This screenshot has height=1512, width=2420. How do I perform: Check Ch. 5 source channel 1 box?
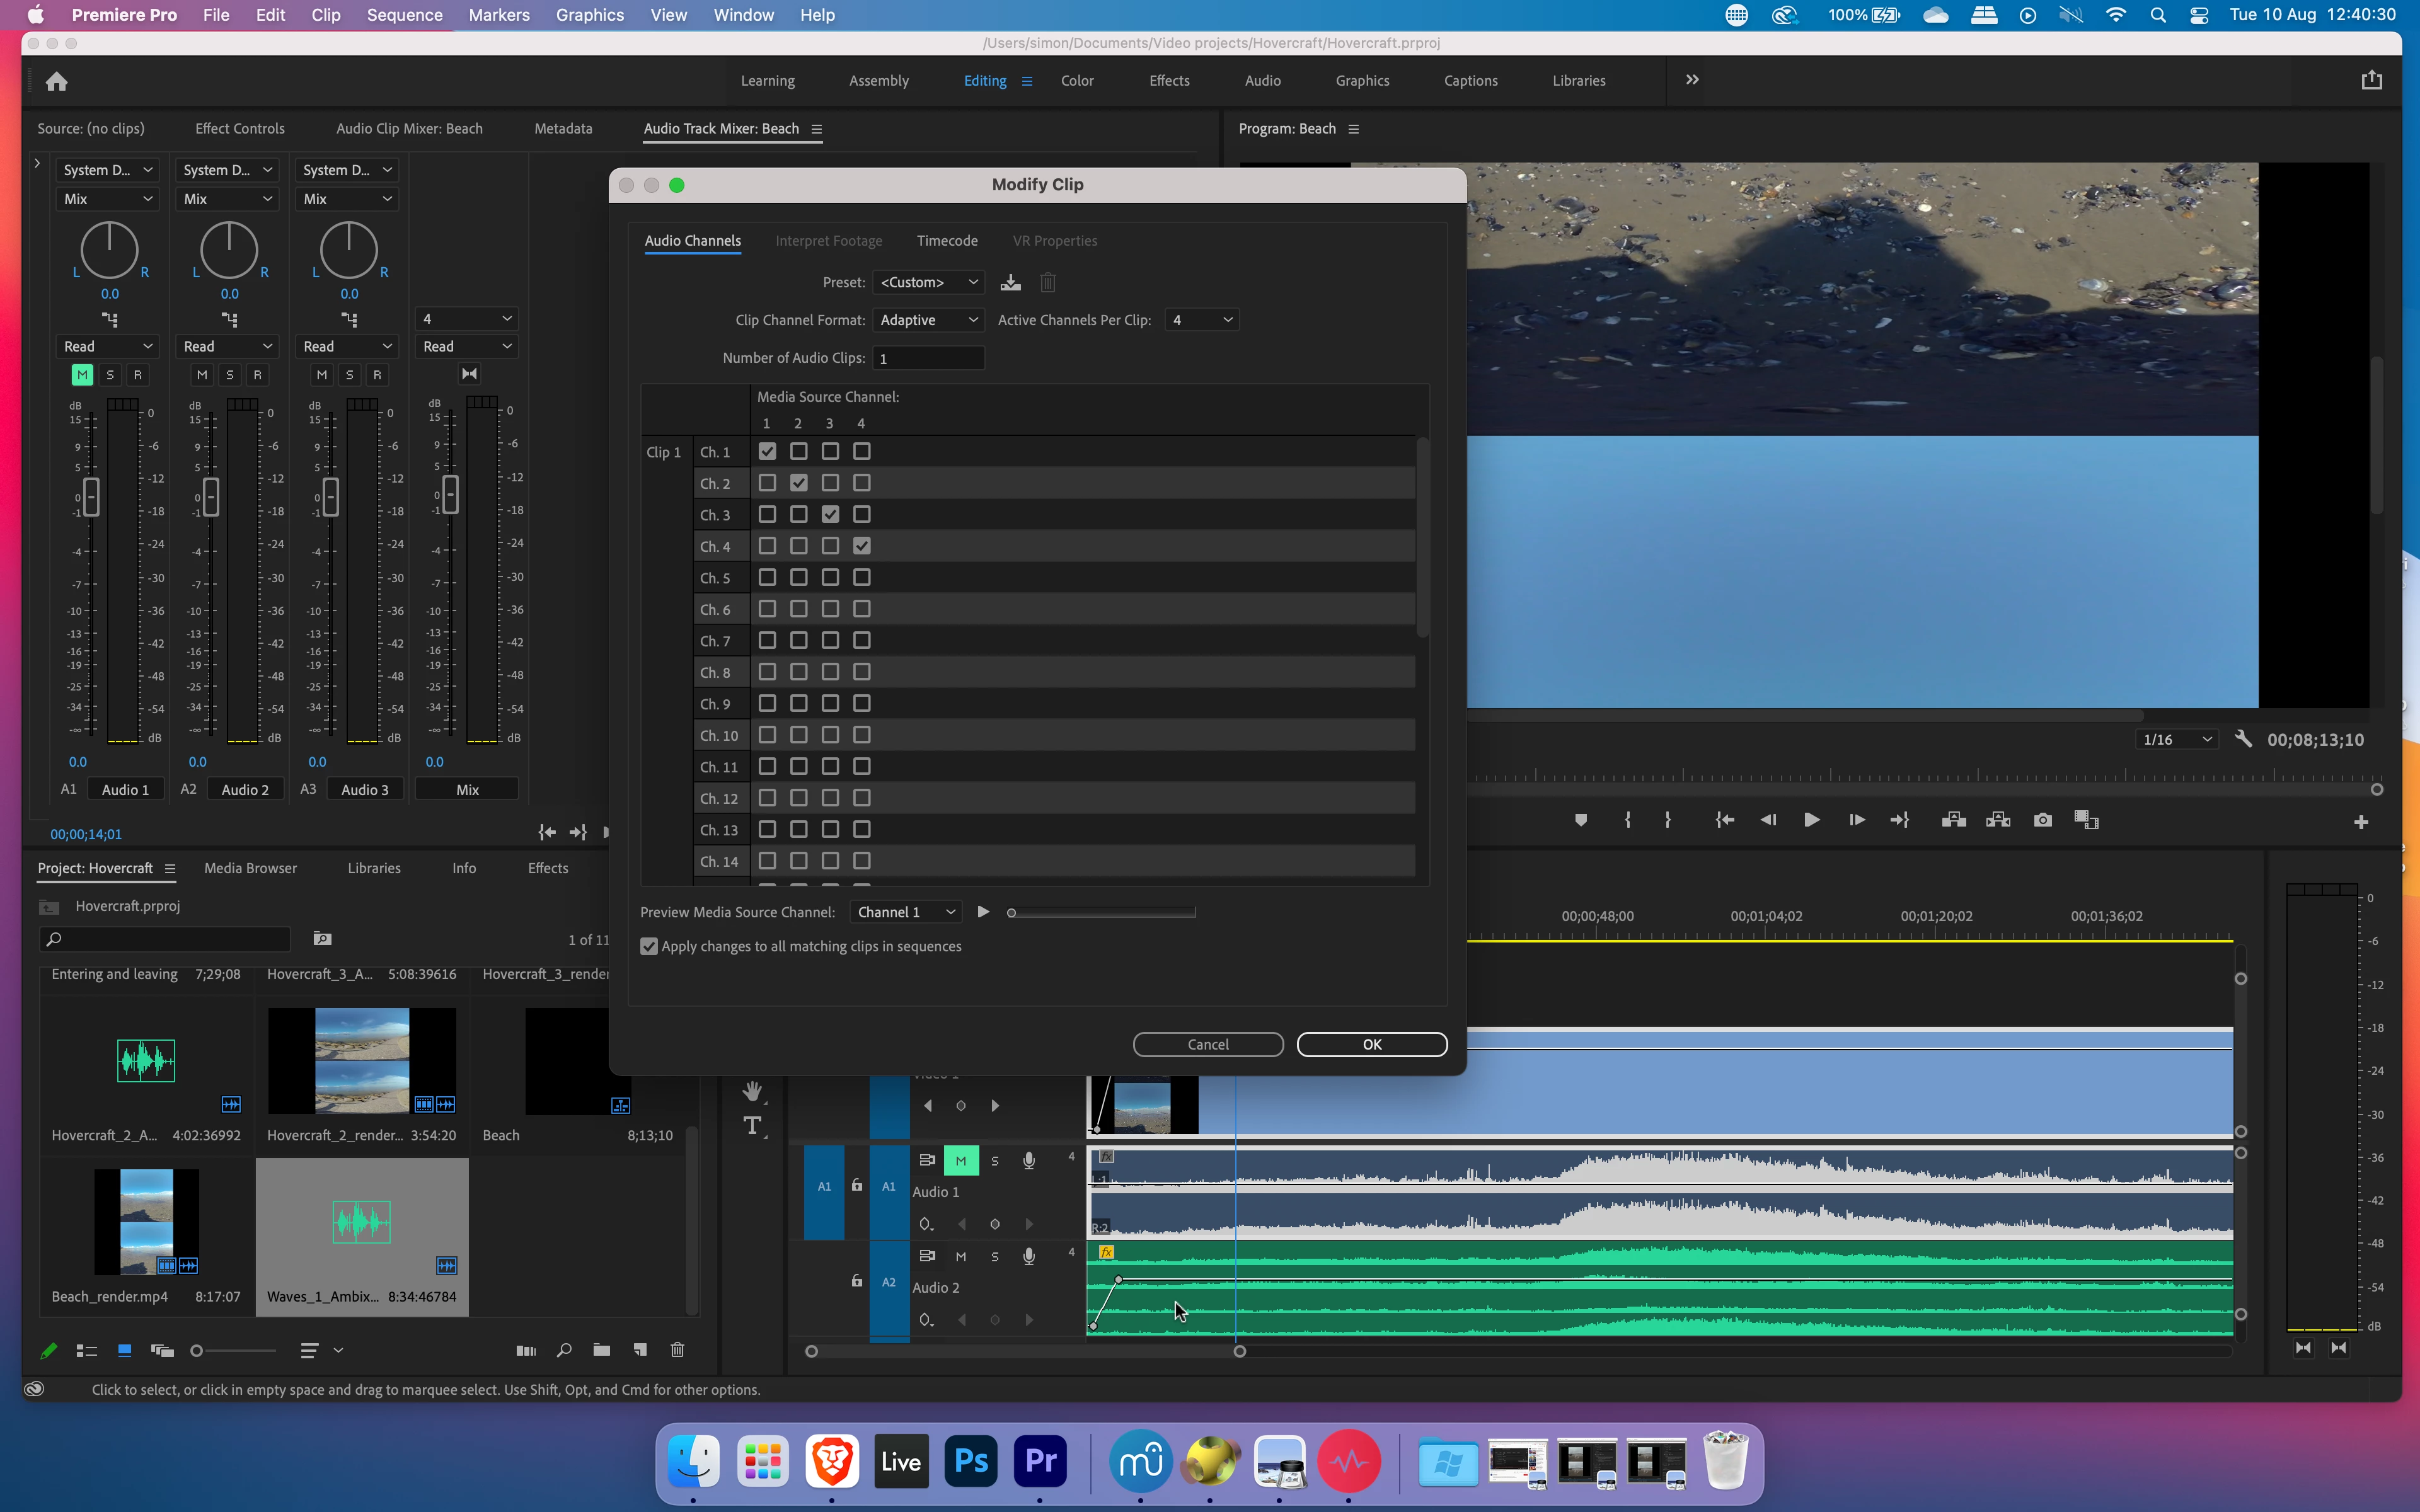coord(767,577)
